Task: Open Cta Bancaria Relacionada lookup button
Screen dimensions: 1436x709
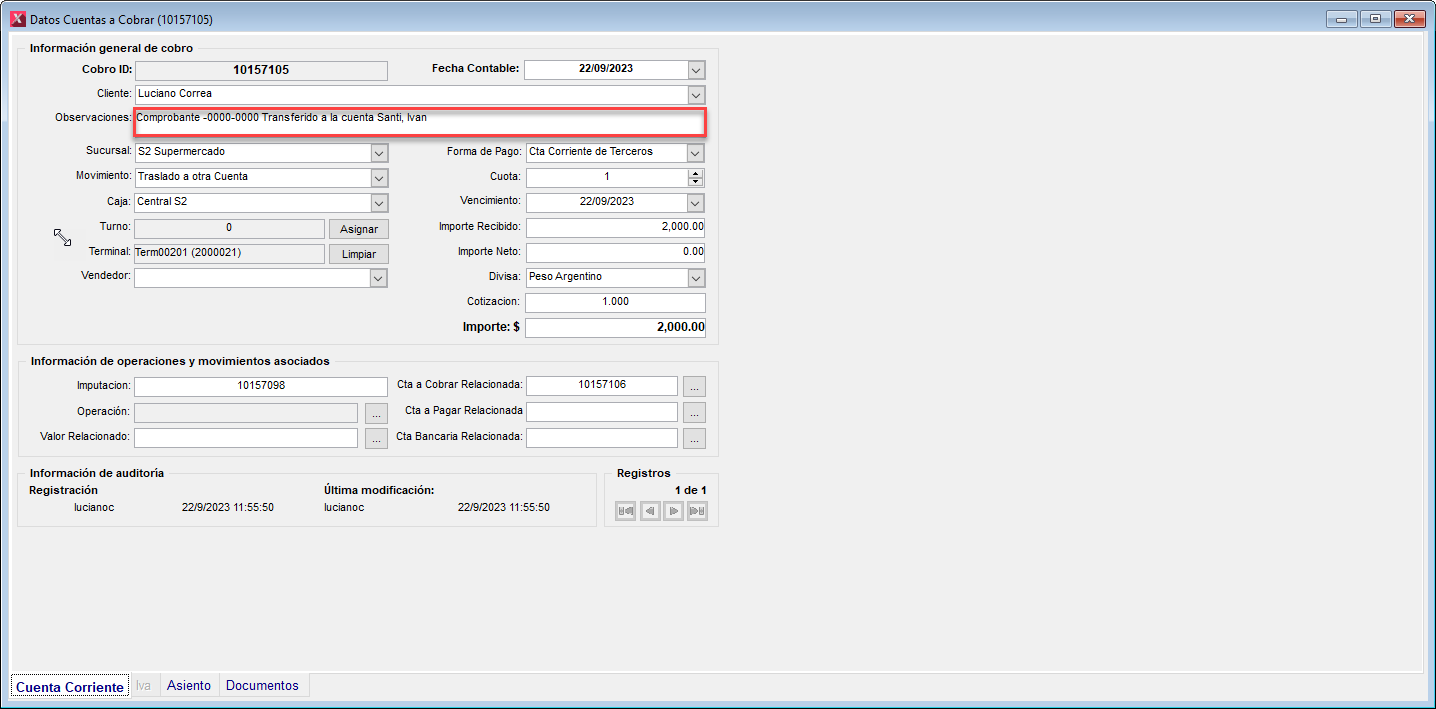Action: point(696,438)
